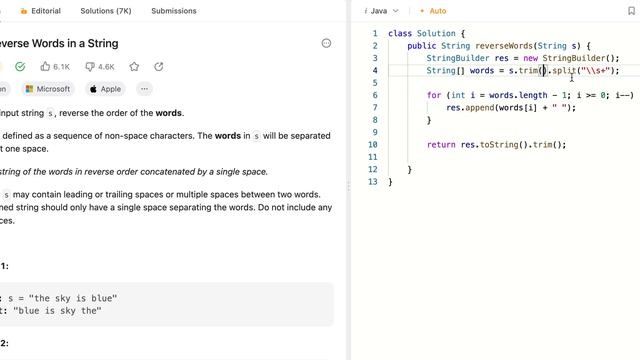Viewport: 640px width, 360px height.
Task: Click the example input "the sky is blue"
Action: pos(73,298)
